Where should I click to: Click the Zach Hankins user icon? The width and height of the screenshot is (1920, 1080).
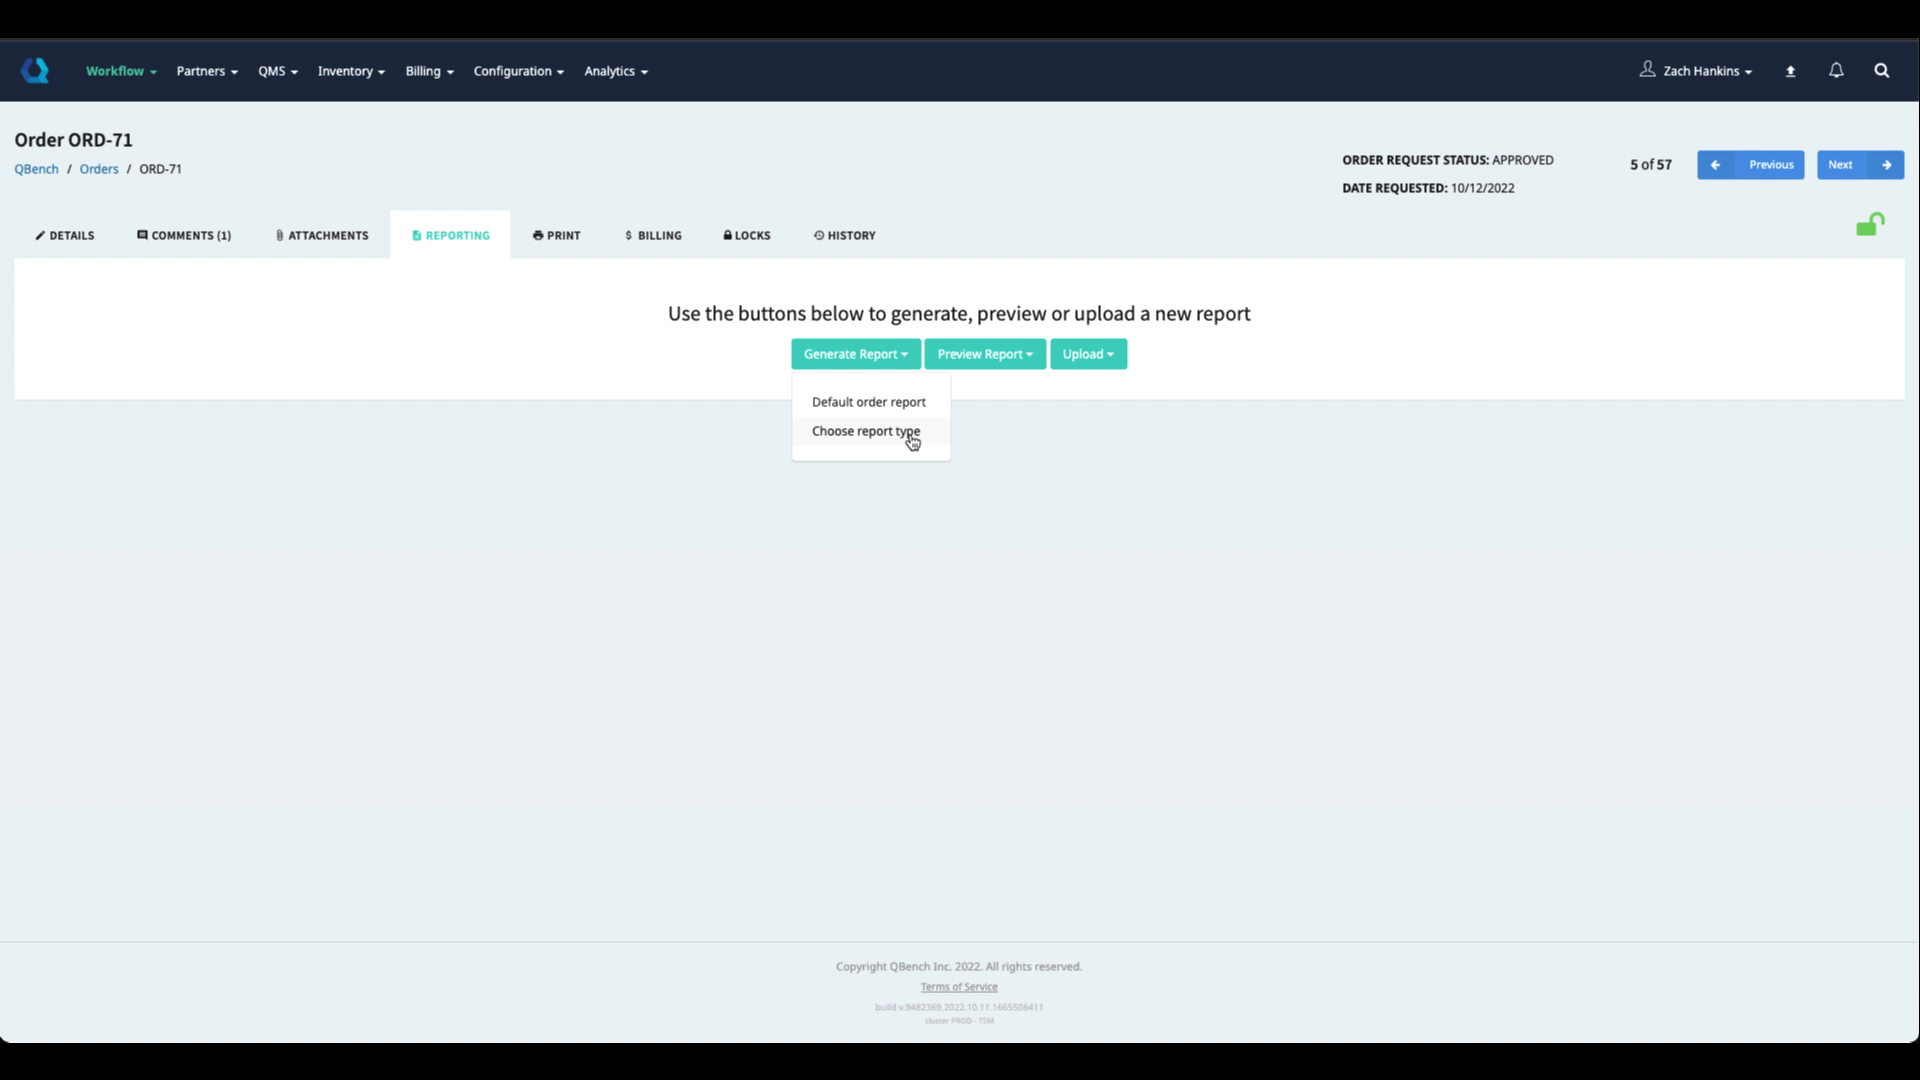coord(1647,70)
